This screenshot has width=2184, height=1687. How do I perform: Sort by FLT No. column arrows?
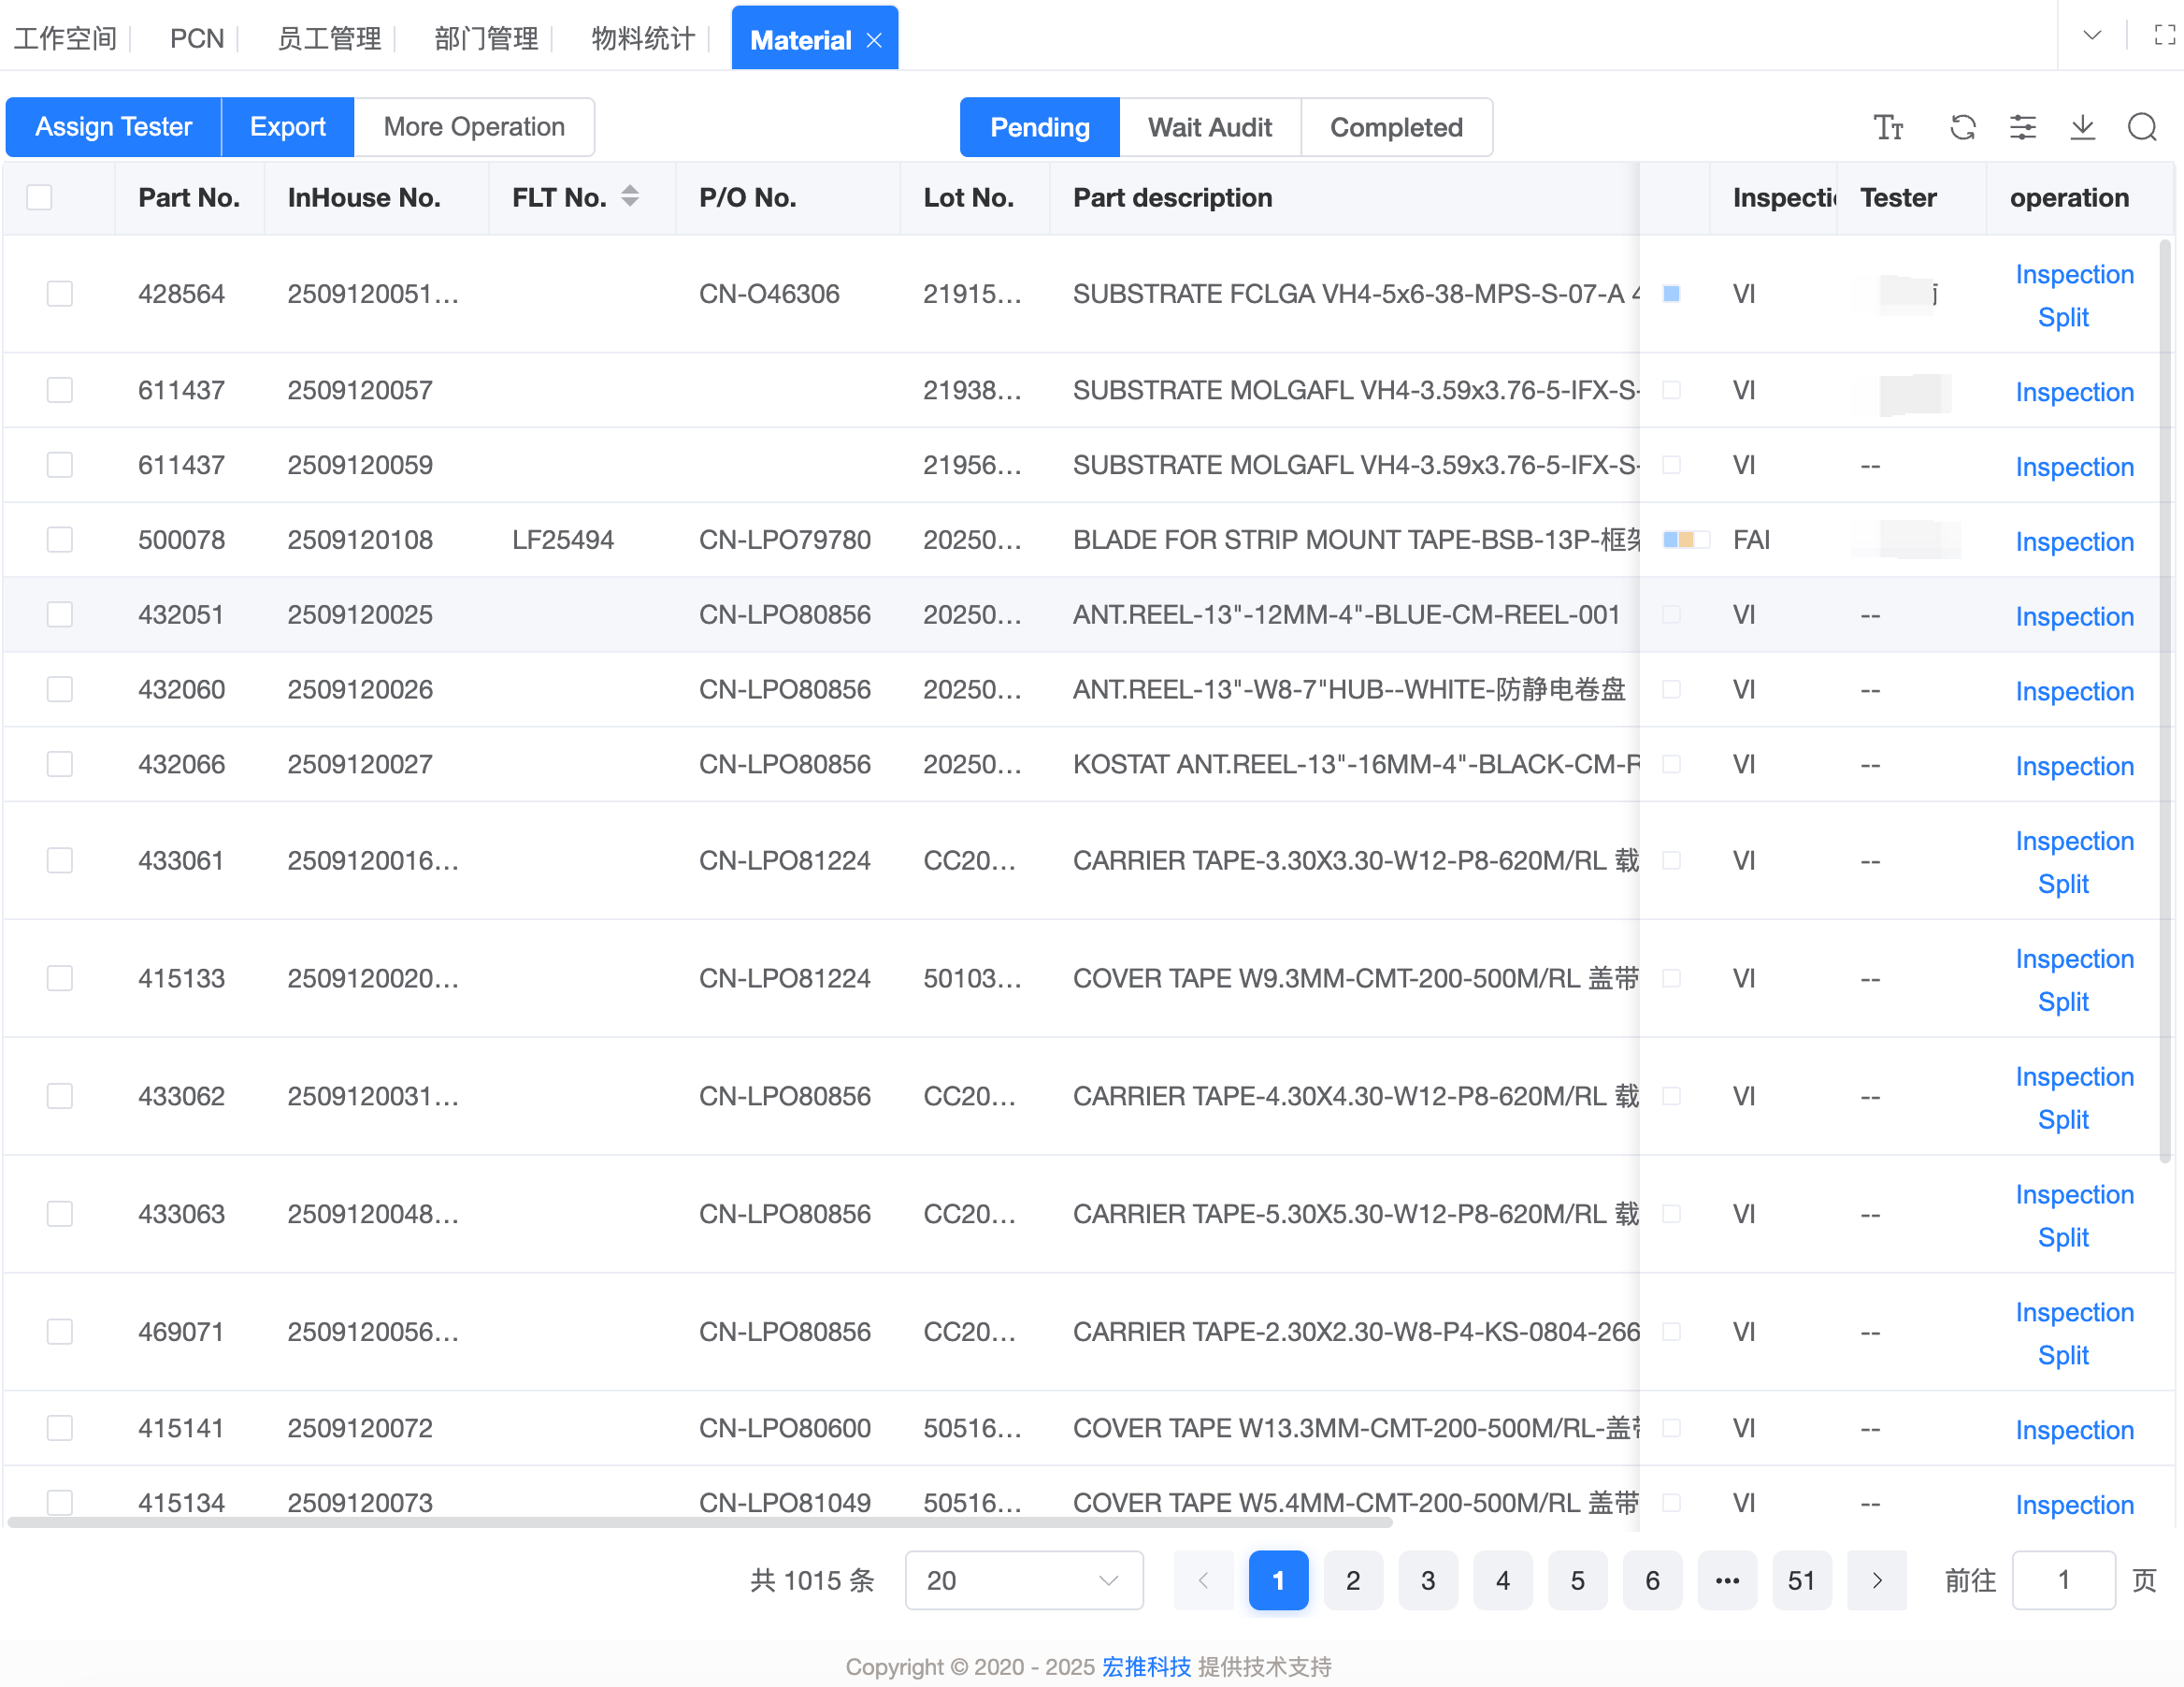(x=630, y=196)
